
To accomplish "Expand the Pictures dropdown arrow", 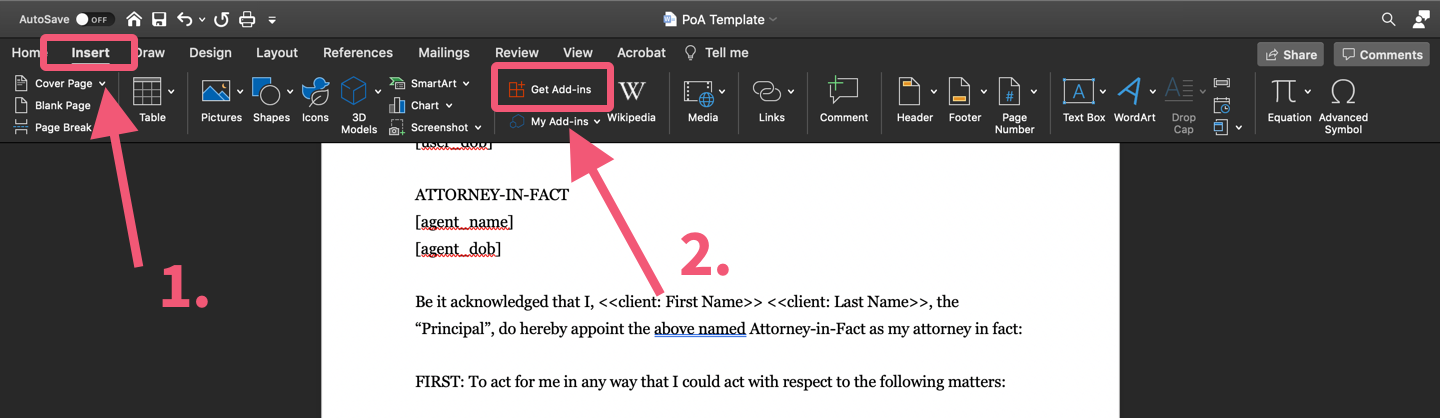I will click(x=240, y=92).
